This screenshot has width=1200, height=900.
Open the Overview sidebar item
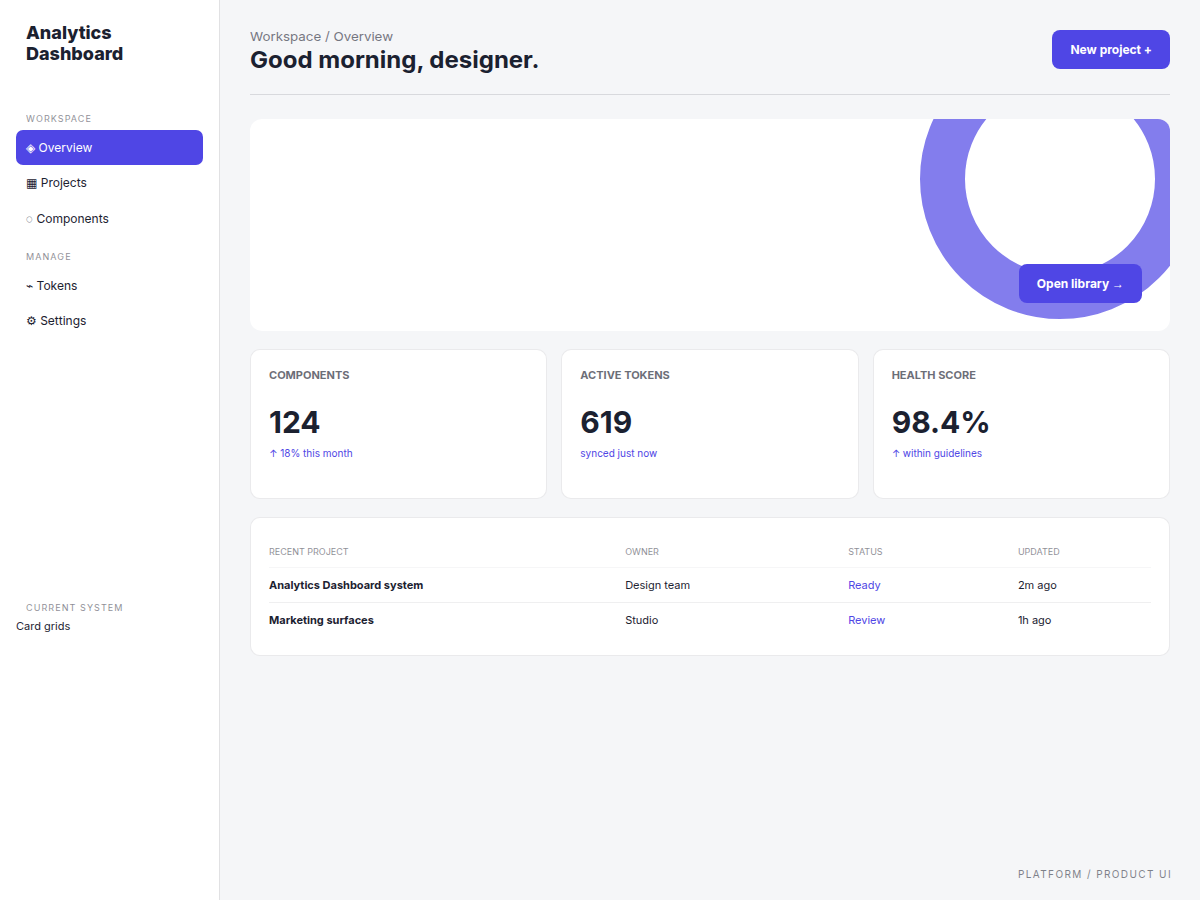(109, 147)
